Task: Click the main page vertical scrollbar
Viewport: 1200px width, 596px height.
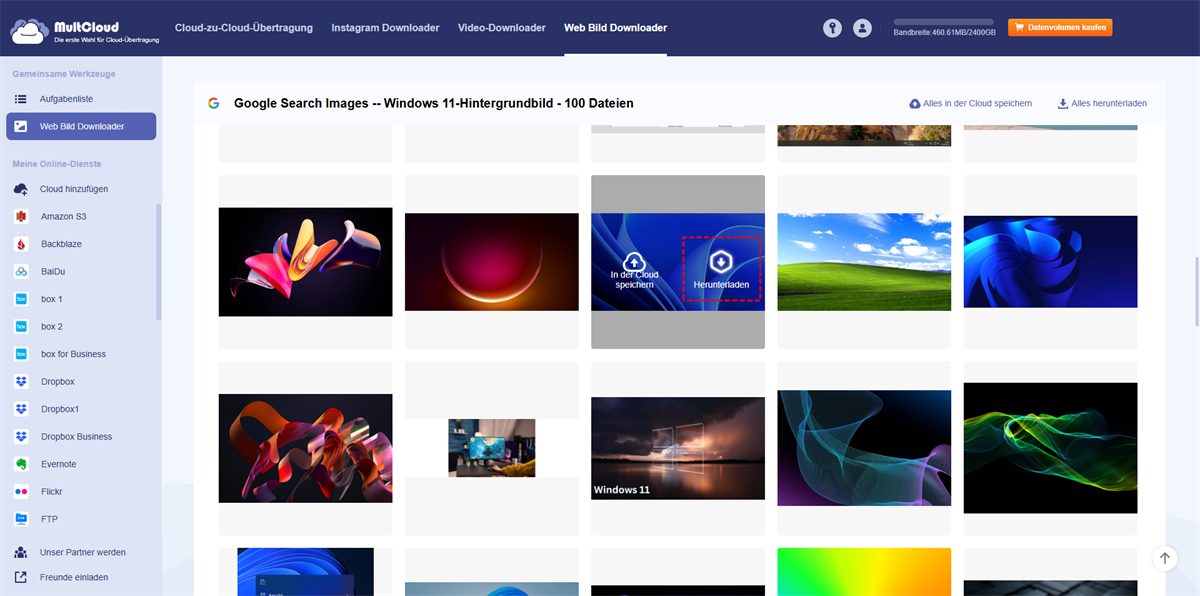Action: tap(1196, 291)
